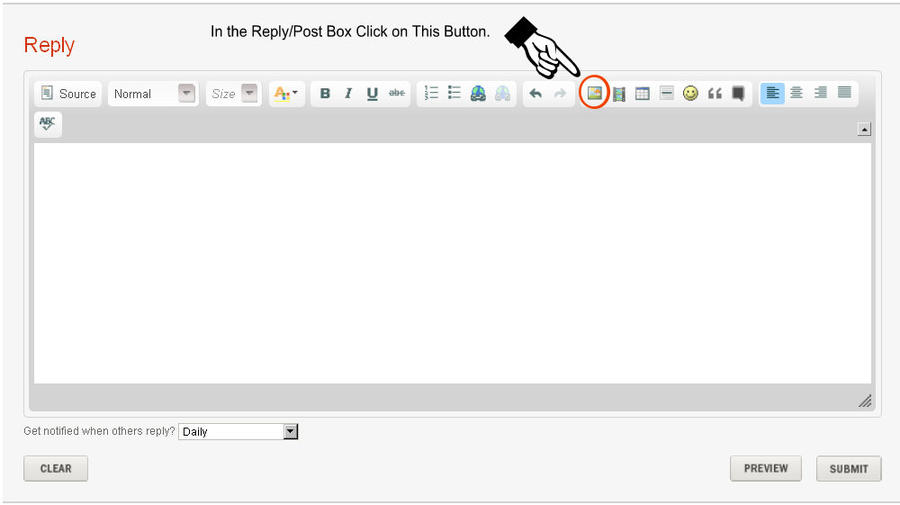Open the smiley emoticon picker
The width and height of the screenshot is (900, 505).
tap(690, 93)
